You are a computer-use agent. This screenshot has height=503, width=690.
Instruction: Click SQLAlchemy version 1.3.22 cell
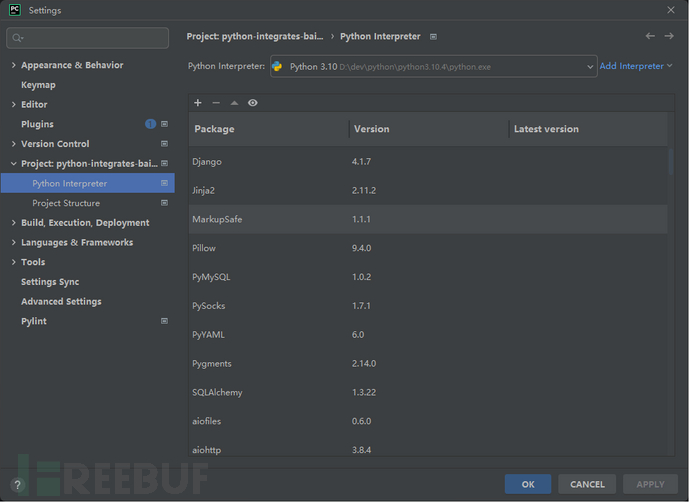coord(364,392)
